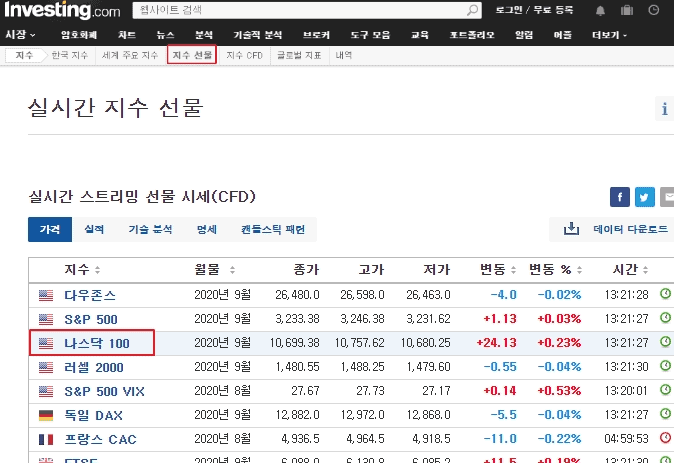Switch to the 명세 tab
Viewport: 674px width, 463px height.
pos(207,229)
